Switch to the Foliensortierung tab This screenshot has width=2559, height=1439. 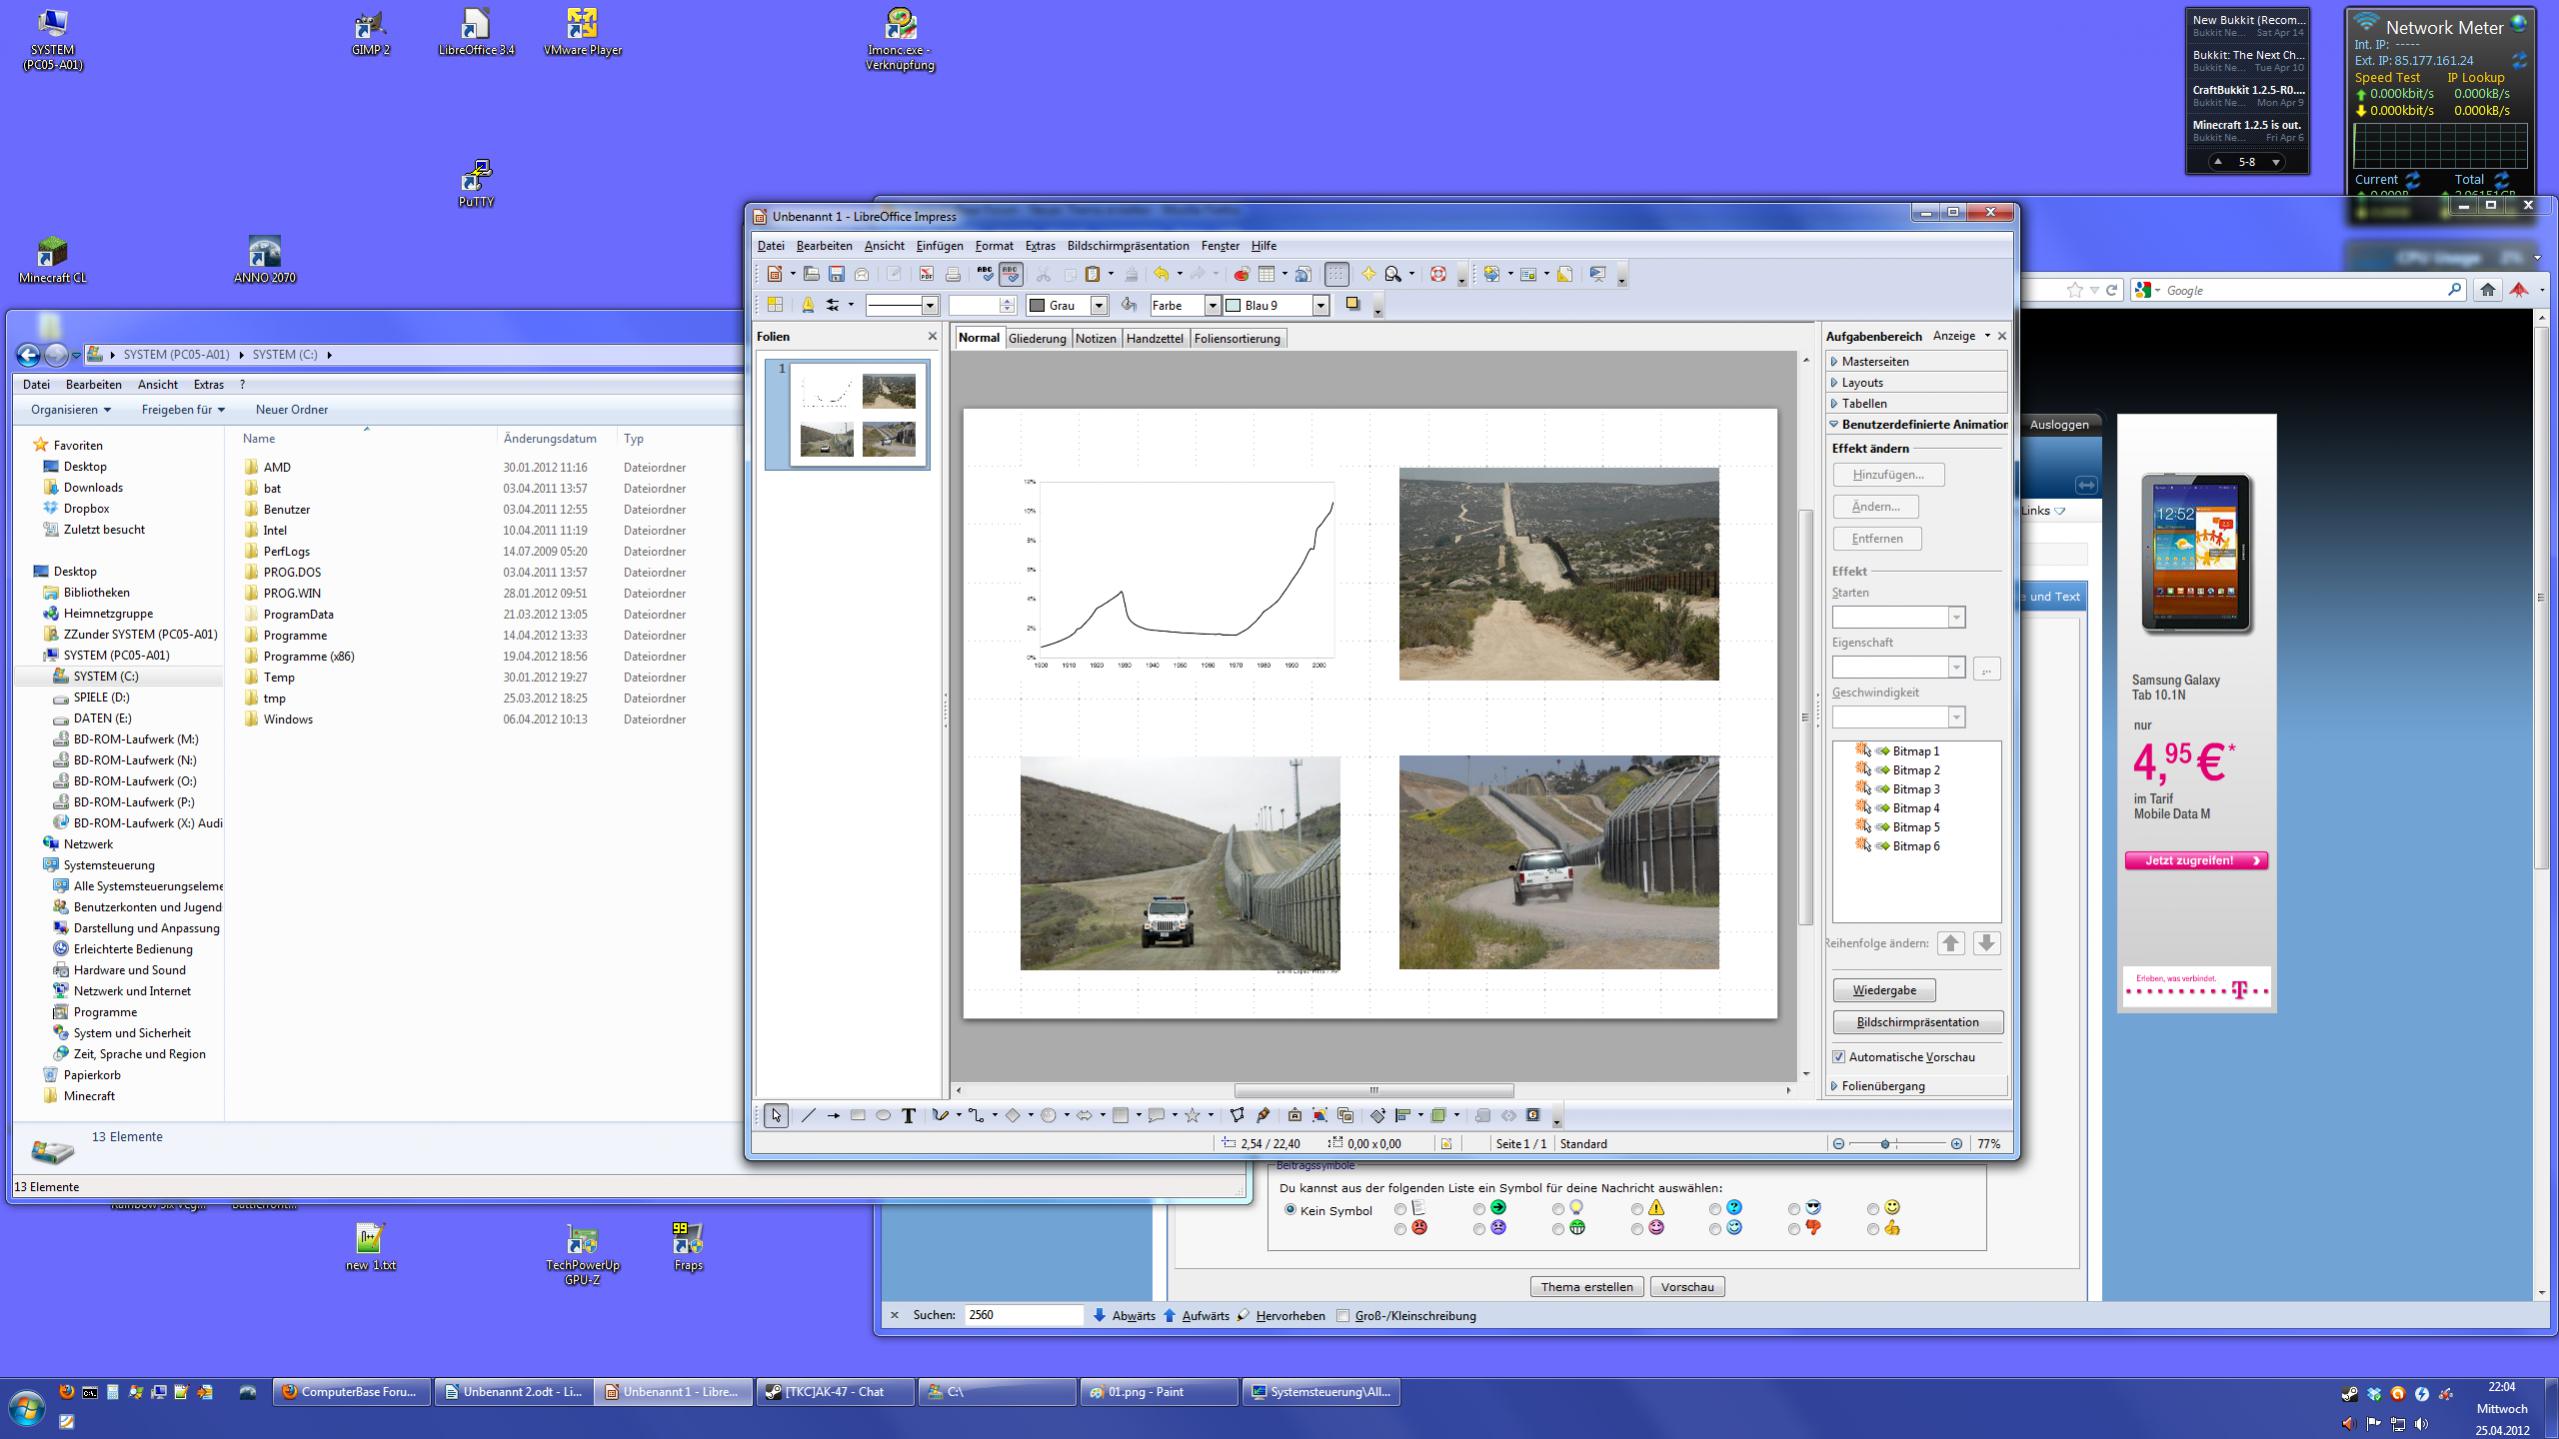[1236, 339]
